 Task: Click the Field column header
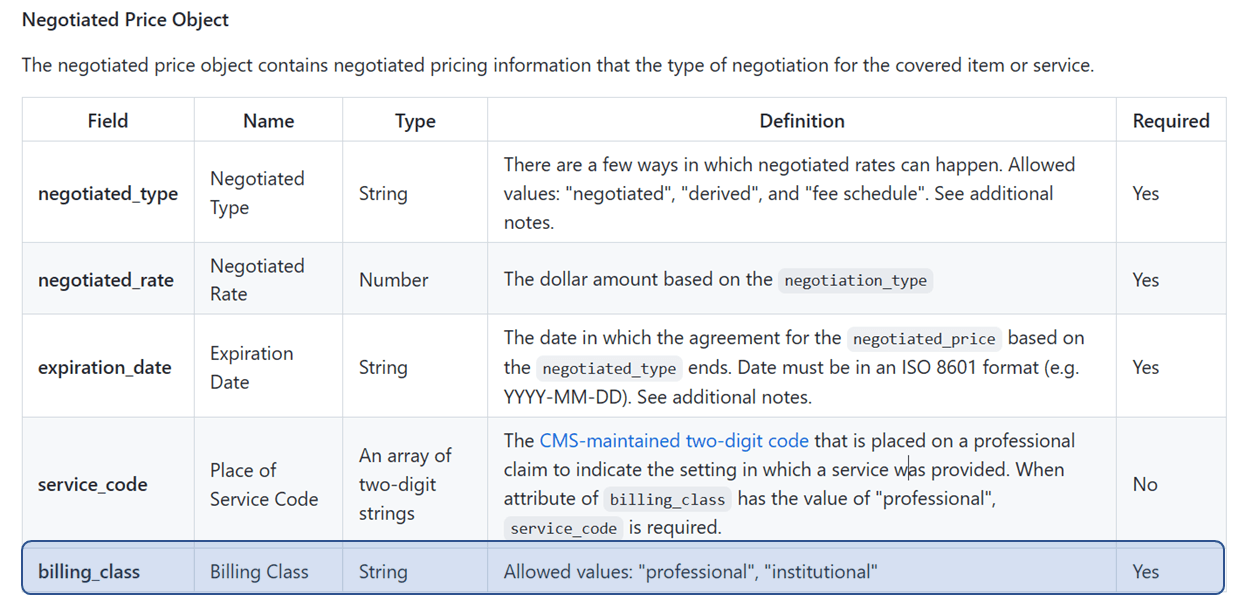[108, 121]
